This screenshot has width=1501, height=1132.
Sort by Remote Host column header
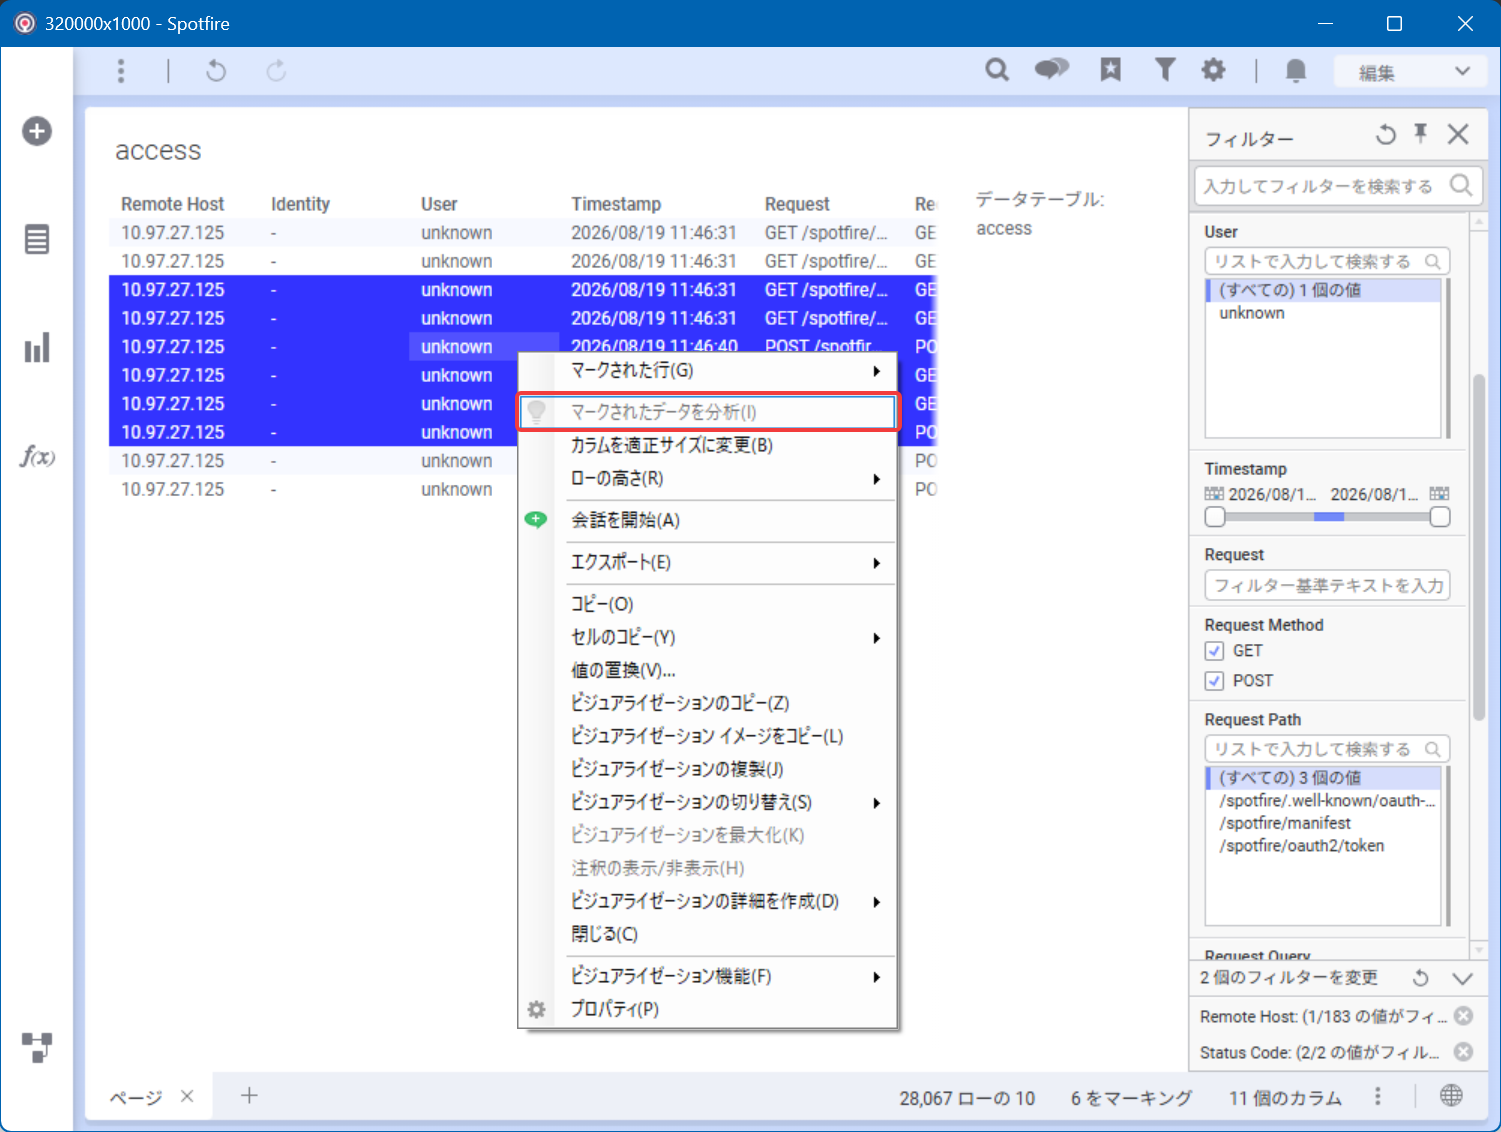[173, 204]
